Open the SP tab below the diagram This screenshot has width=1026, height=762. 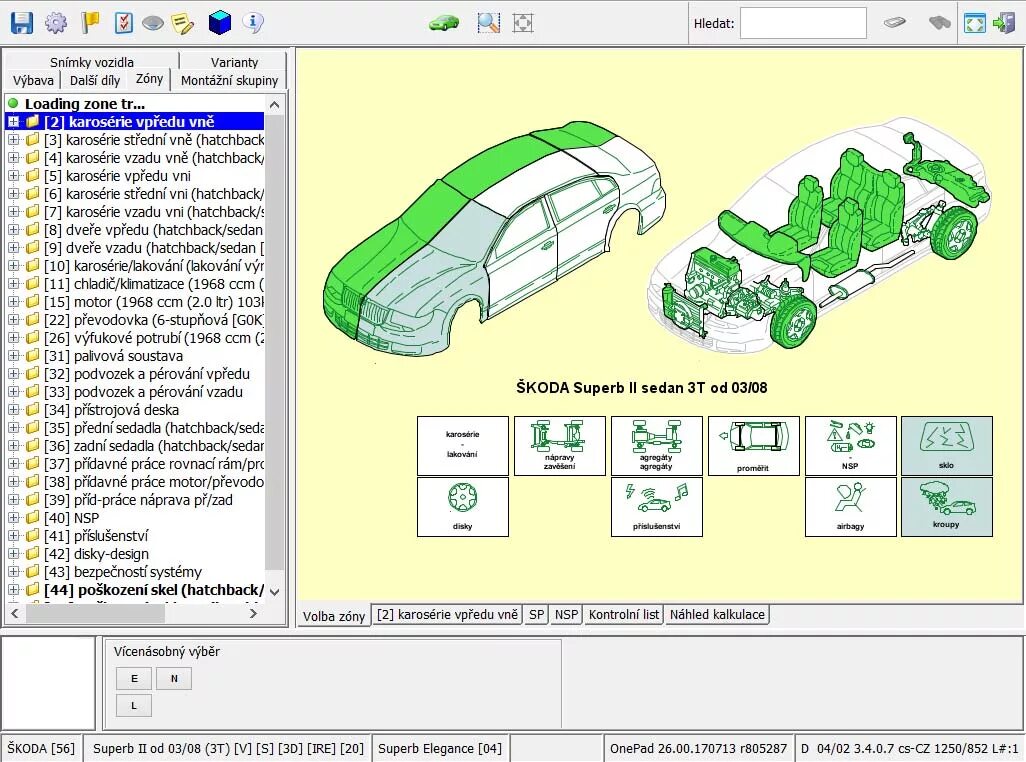pyautogui.click(x=537, y=615)
